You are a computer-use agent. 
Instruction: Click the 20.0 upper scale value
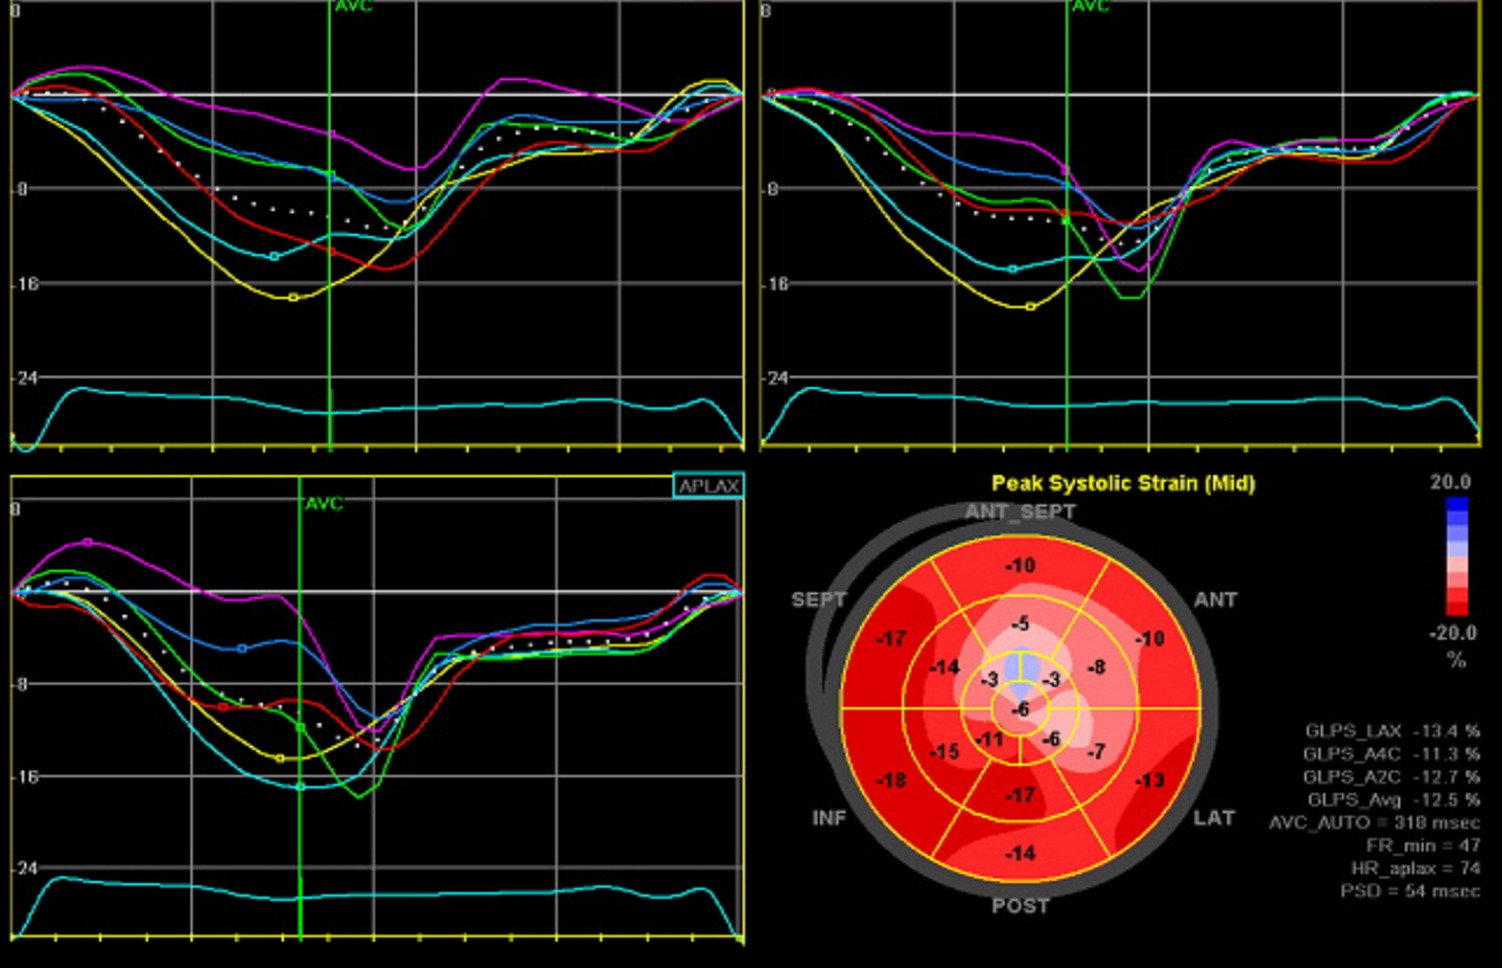tap(1450, 482)
